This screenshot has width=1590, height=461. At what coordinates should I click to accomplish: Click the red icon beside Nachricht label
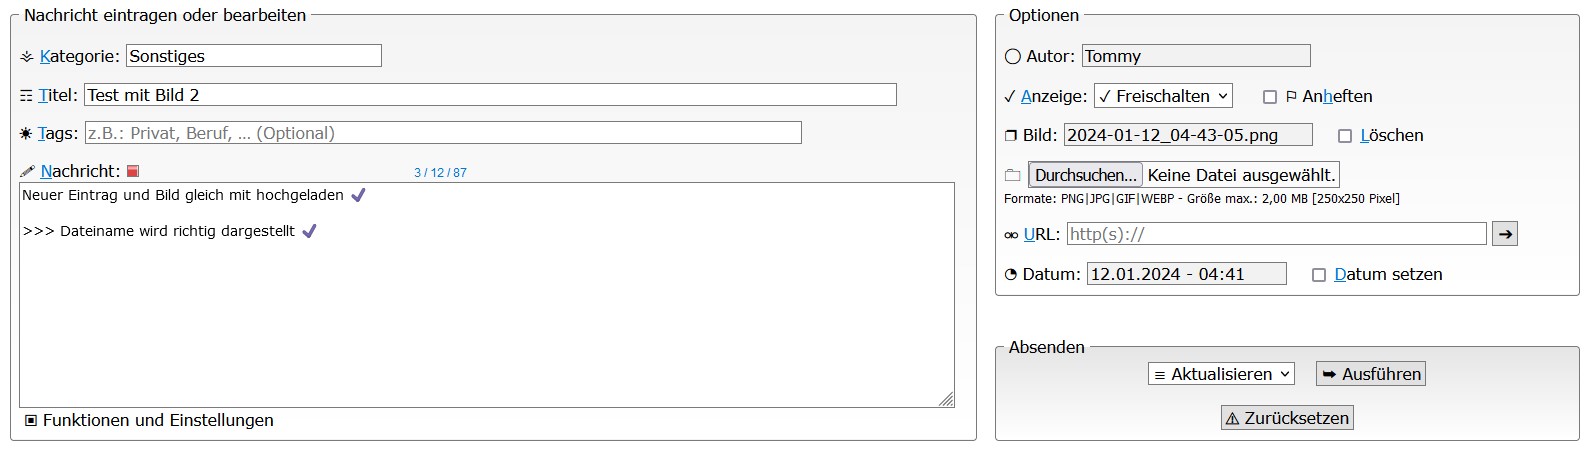[x=133, y=172]
